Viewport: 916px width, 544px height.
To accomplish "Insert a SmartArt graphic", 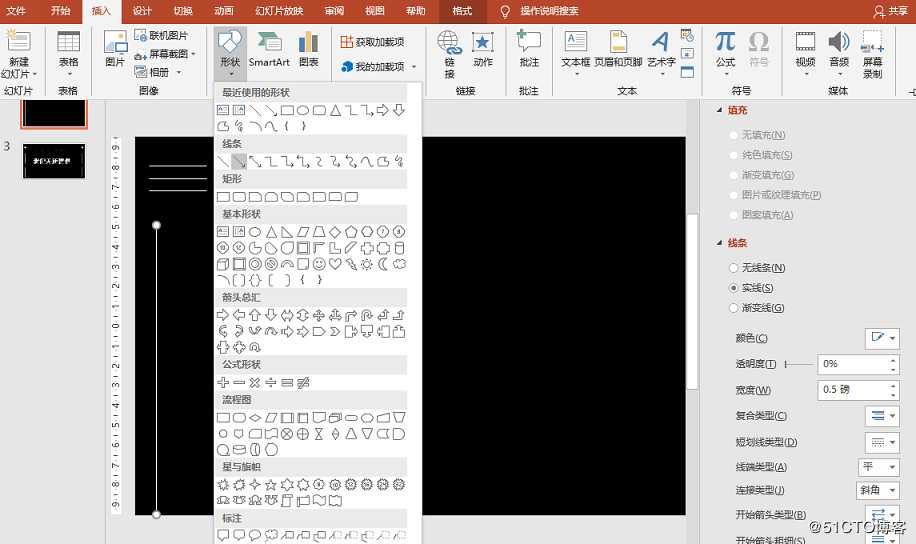I will coord(269,50).
